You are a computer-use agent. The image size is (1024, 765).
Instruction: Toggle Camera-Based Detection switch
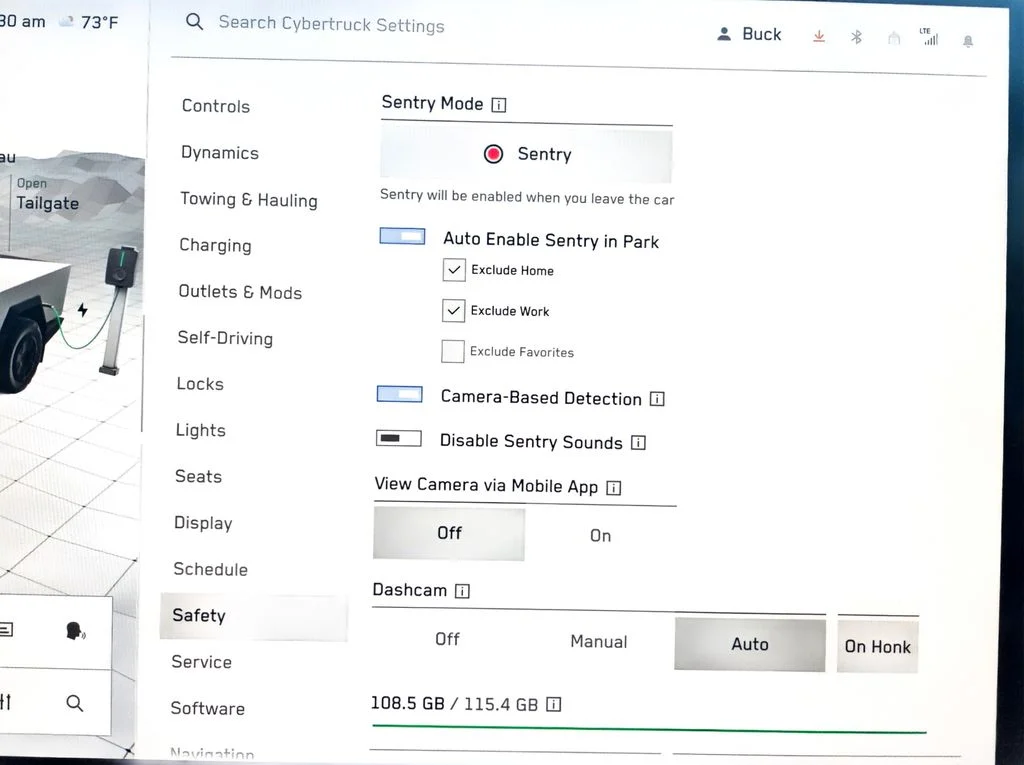pyautogui.click(x=400, y=394)
